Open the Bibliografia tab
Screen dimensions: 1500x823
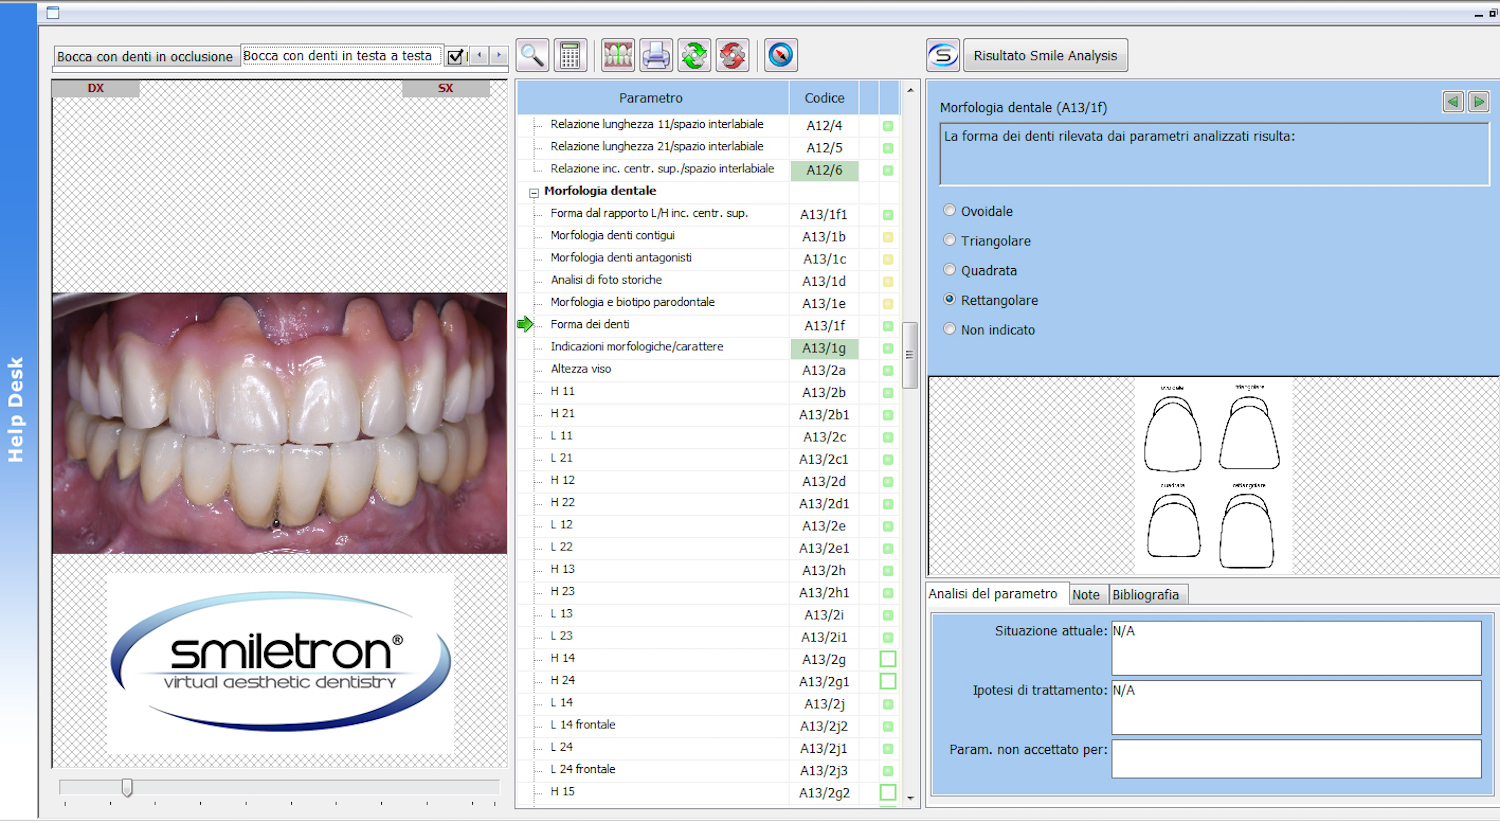click(1145, 595)
